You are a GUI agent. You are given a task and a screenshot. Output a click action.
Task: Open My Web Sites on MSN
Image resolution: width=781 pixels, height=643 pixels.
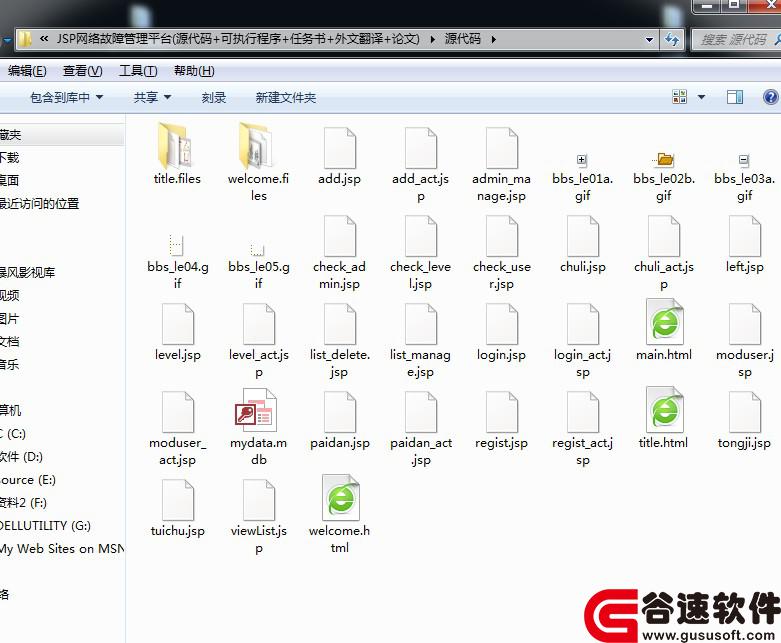tap(62, 548)
